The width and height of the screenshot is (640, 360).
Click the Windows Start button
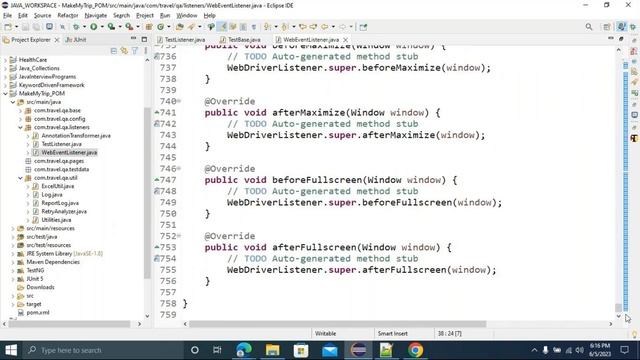pyautogui.click(x=11, y=350)
